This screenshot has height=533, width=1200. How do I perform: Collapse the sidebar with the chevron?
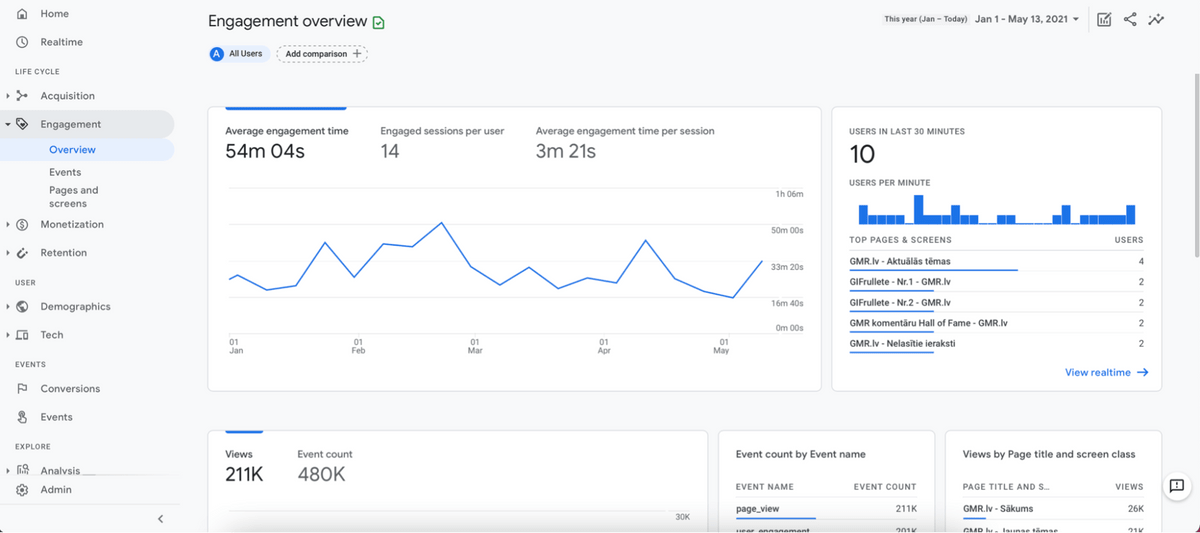click(x=161, y=519)
